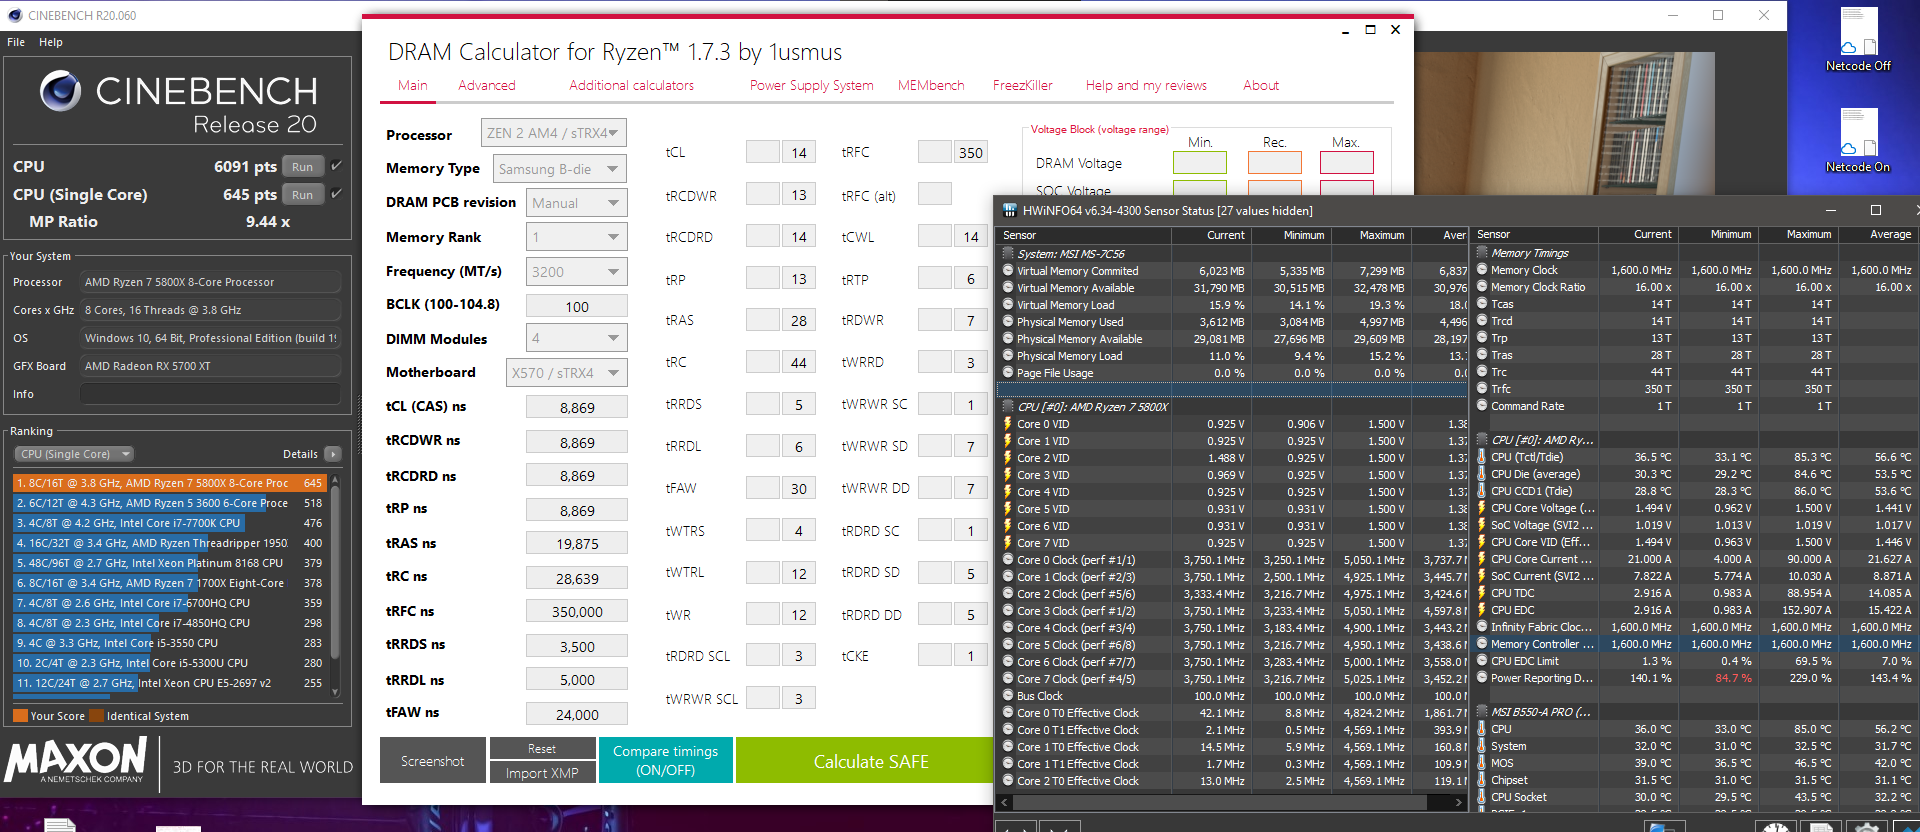Click the DRAM Voltage Min green field

(x=1200, y=162)
